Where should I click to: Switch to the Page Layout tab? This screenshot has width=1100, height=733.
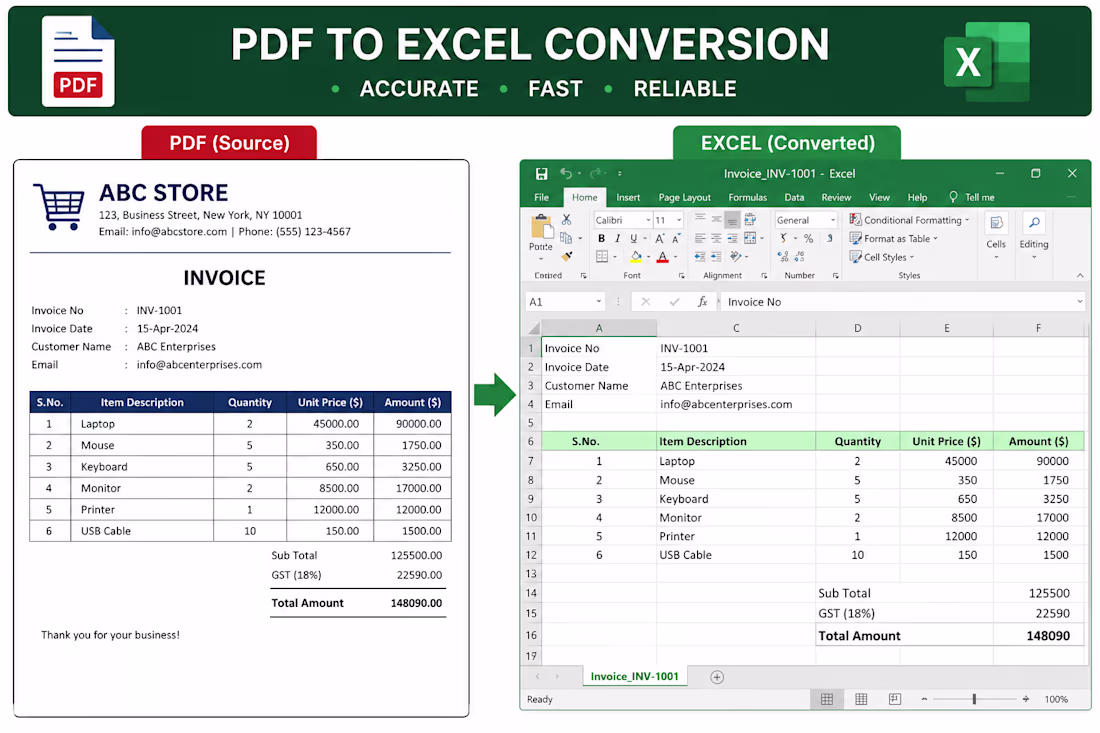click(x=684, y=197)
